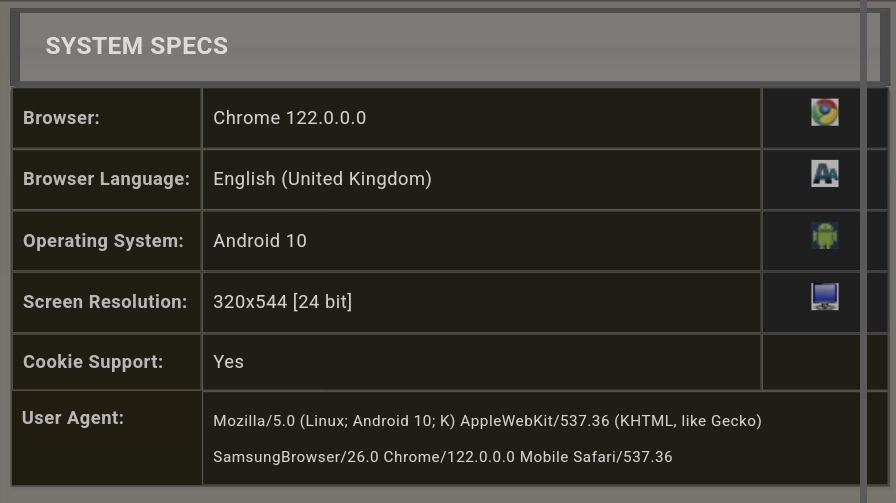Click the 320x544 [24 bit] value

tap(282, 302)
